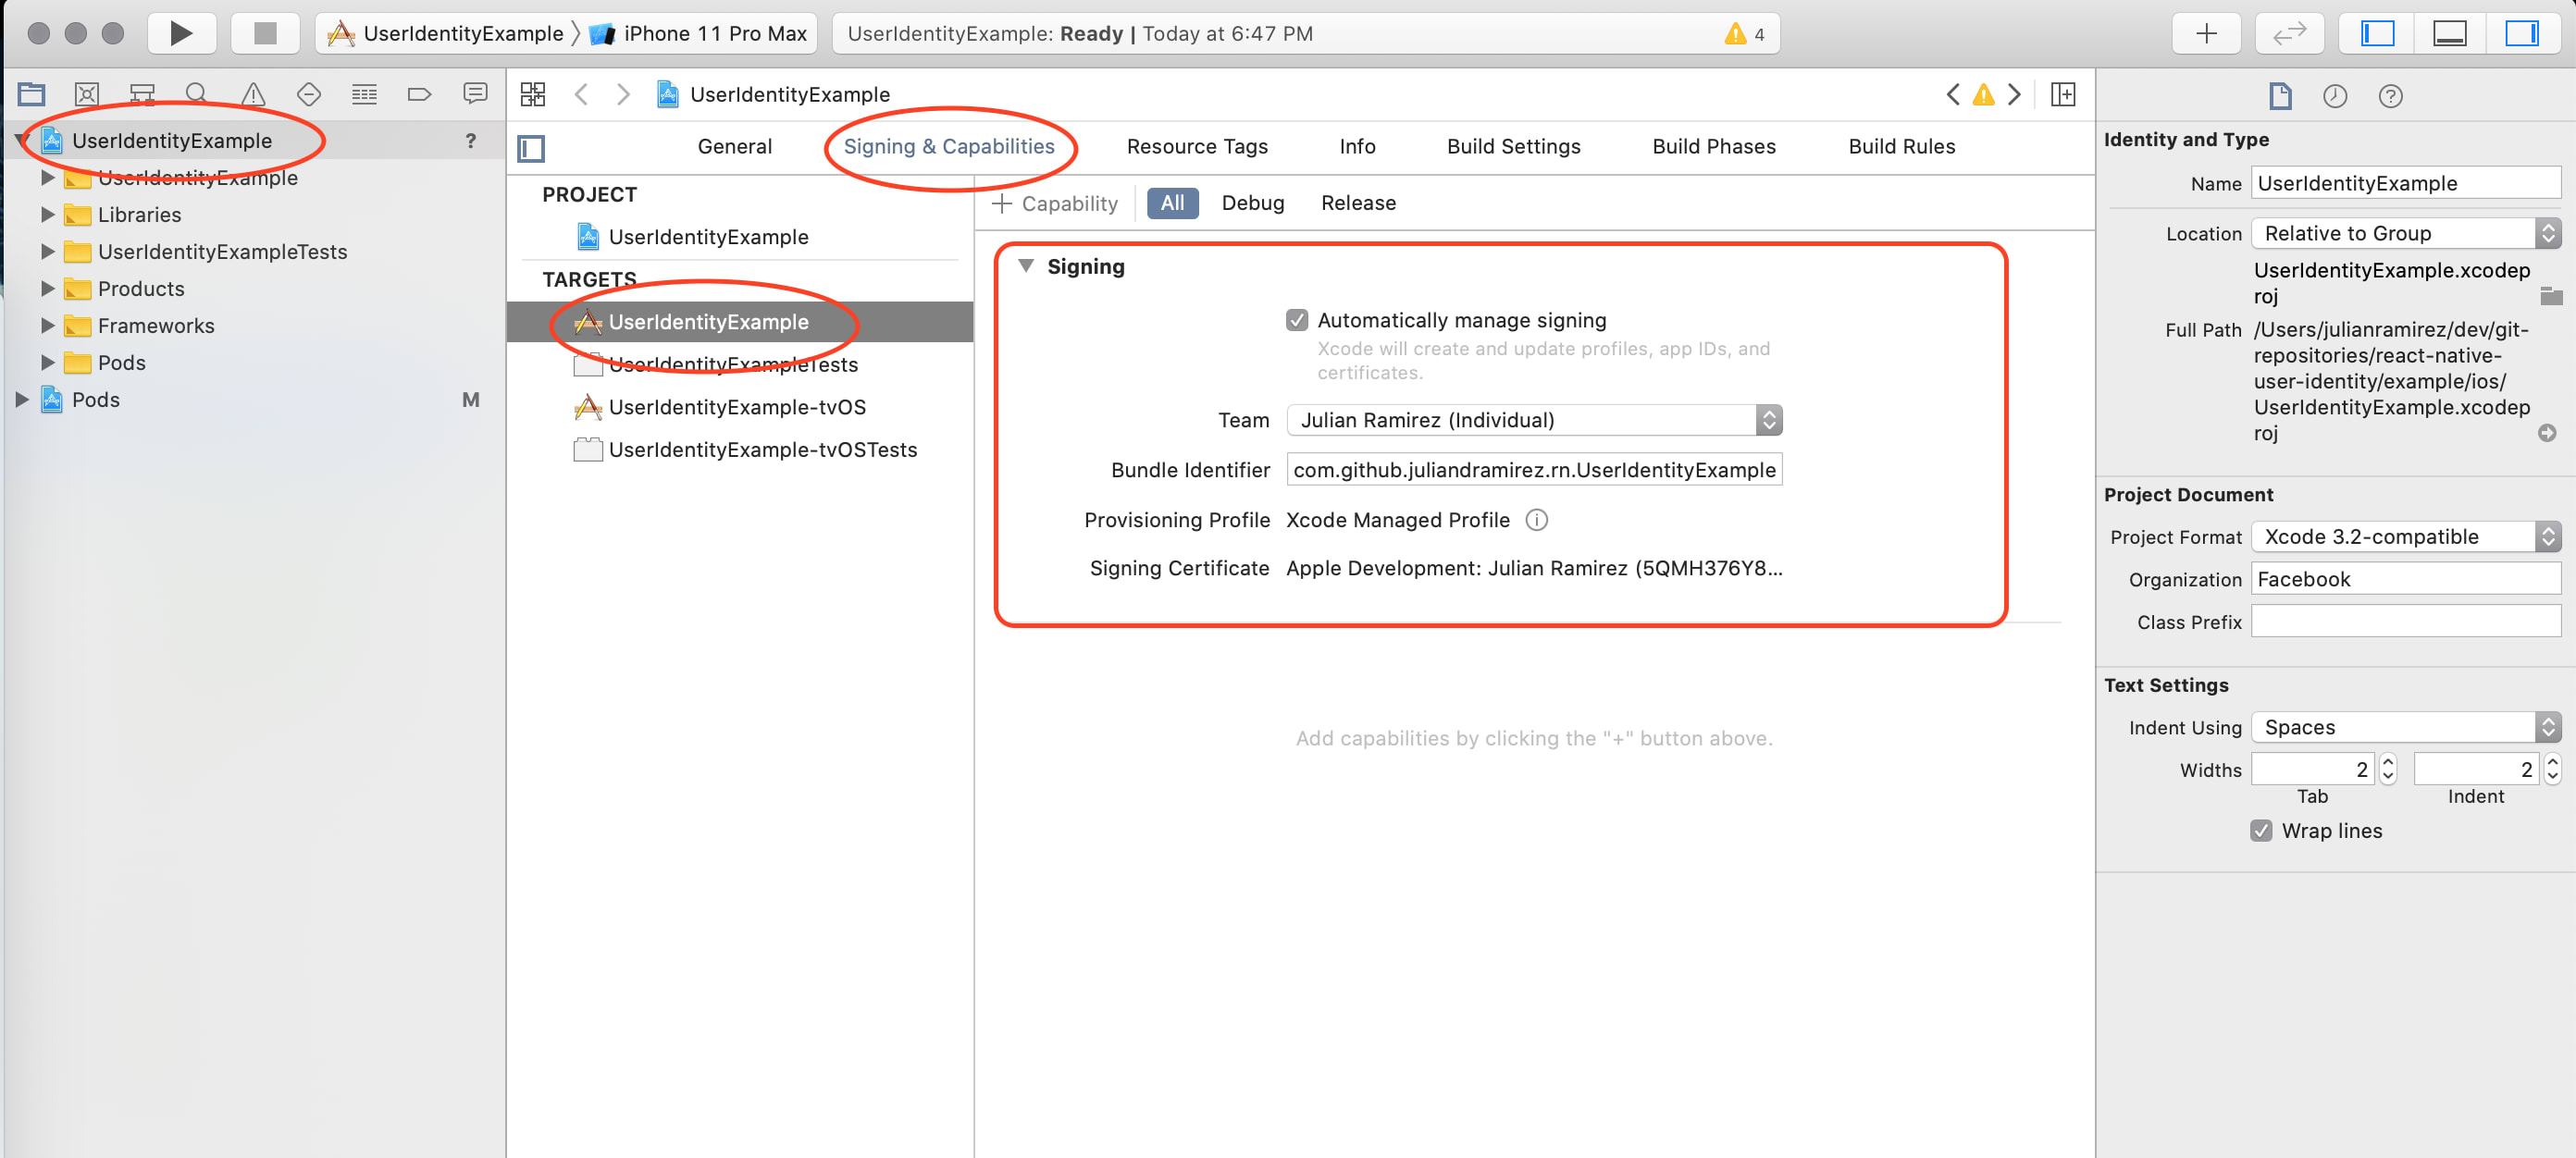Open the Project Format dropdown
The width and height of the screenshot is (2576, 1158).
(2406, 536)
